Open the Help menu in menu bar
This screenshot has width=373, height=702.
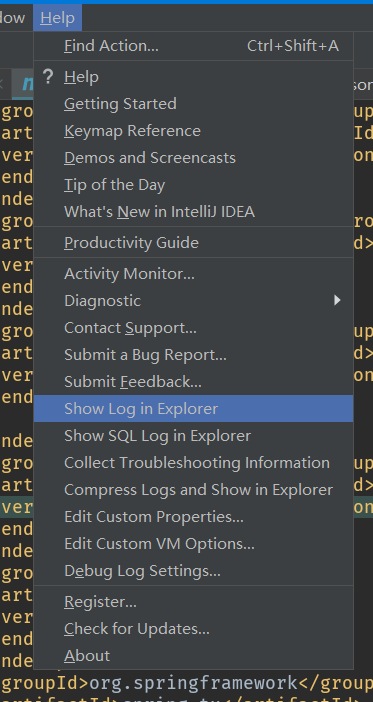coord(57,18)
